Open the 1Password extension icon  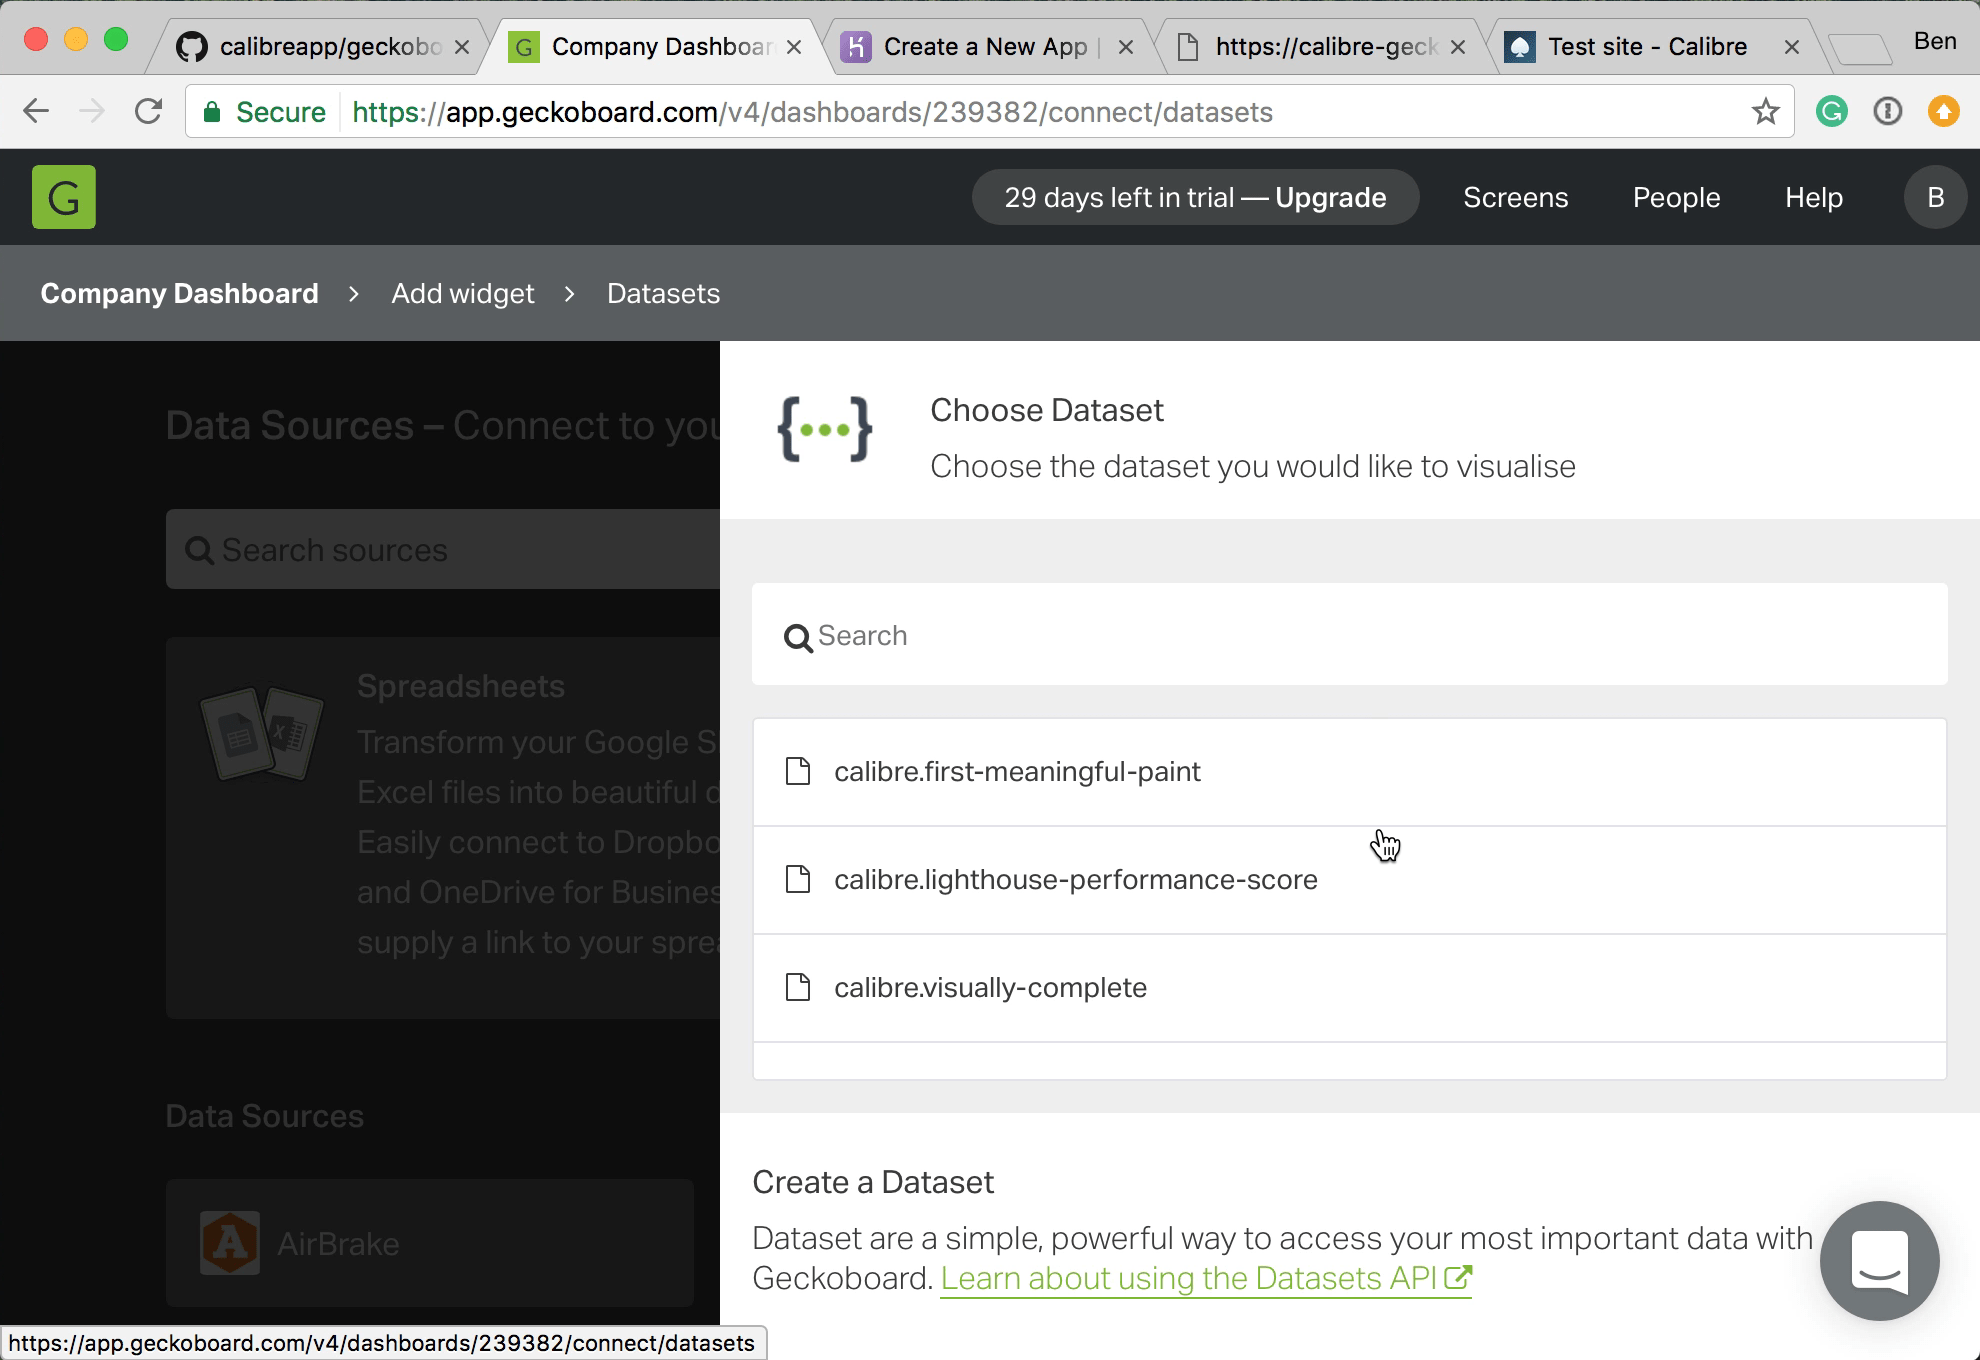point(1887,111)
